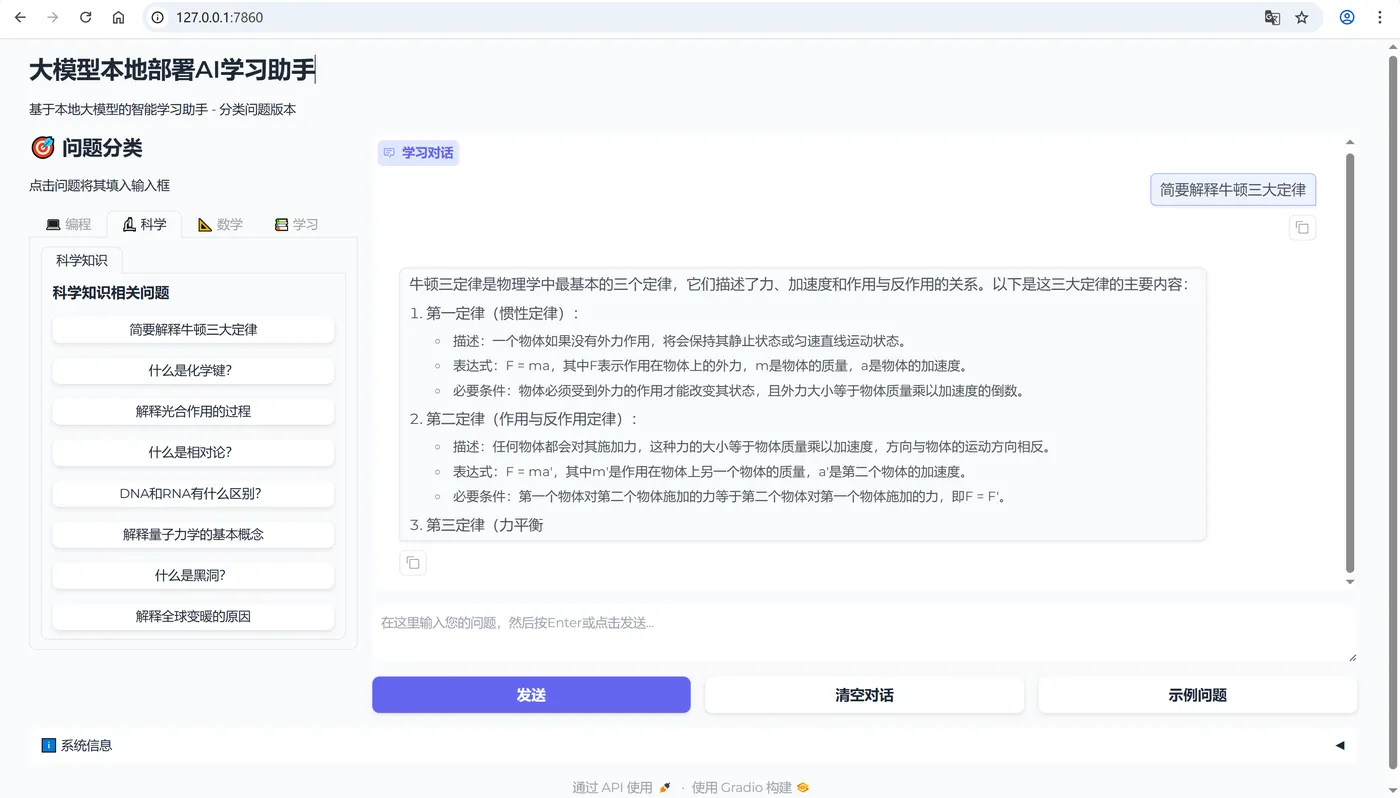Viewport: 1400px width, 798px height.
Task: Collapse the 系统信息 panel via its arrow
Action: click(1340, 745)
